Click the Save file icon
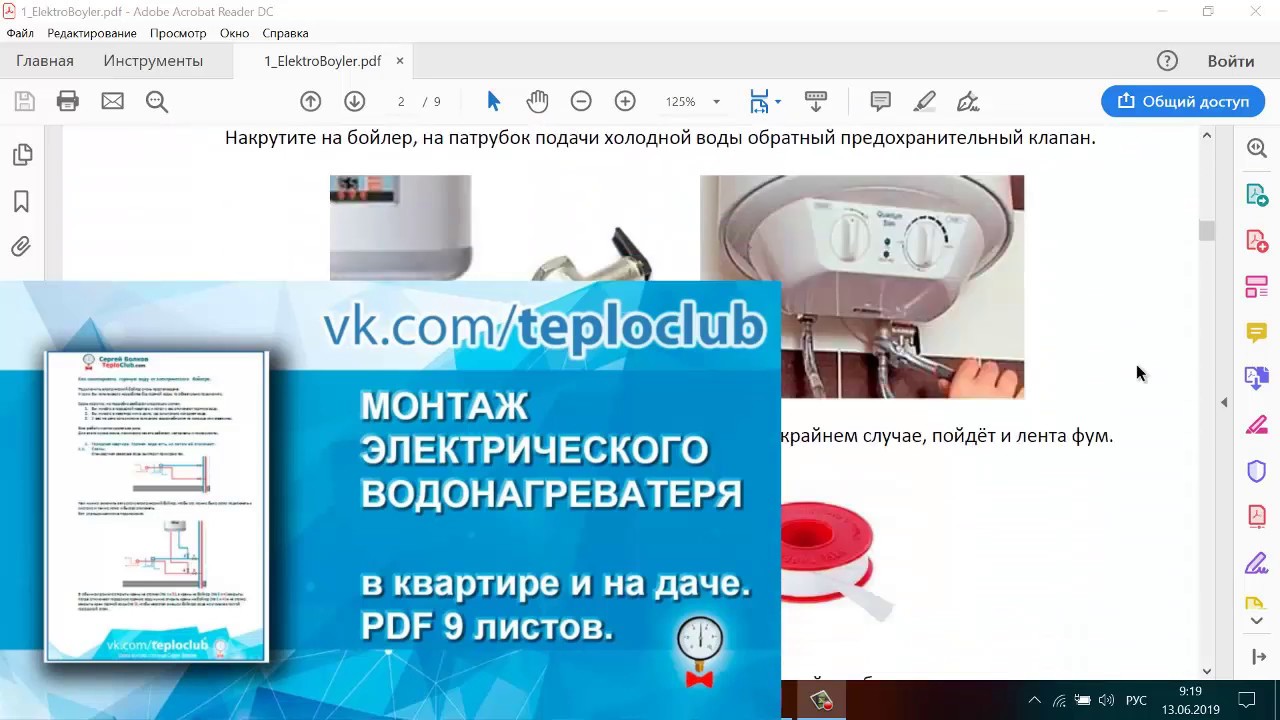 tap(24, 101)
